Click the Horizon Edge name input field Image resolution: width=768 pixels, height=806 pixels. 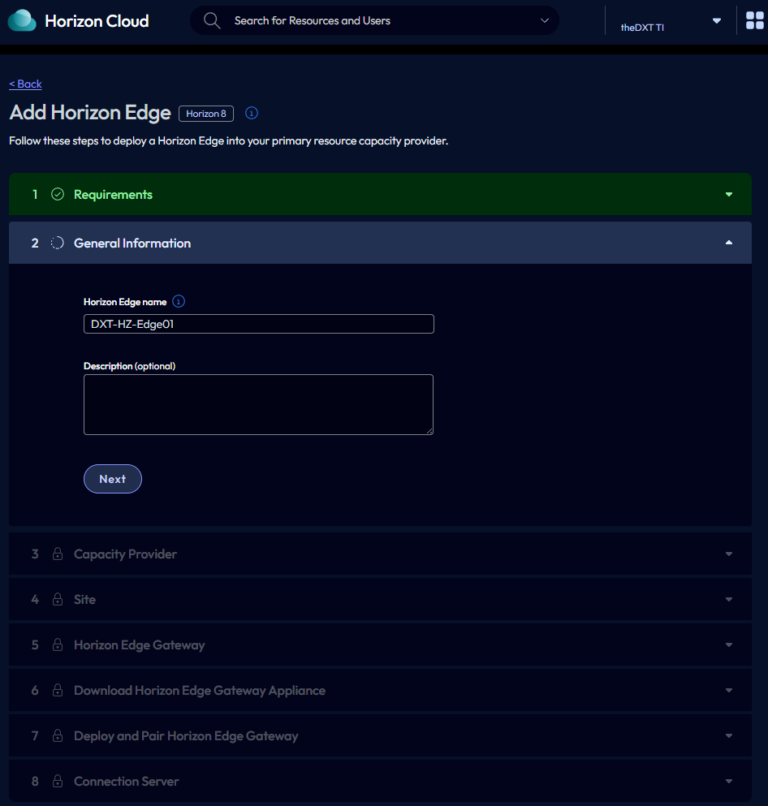pyautogui.click(x=259, y=324)
